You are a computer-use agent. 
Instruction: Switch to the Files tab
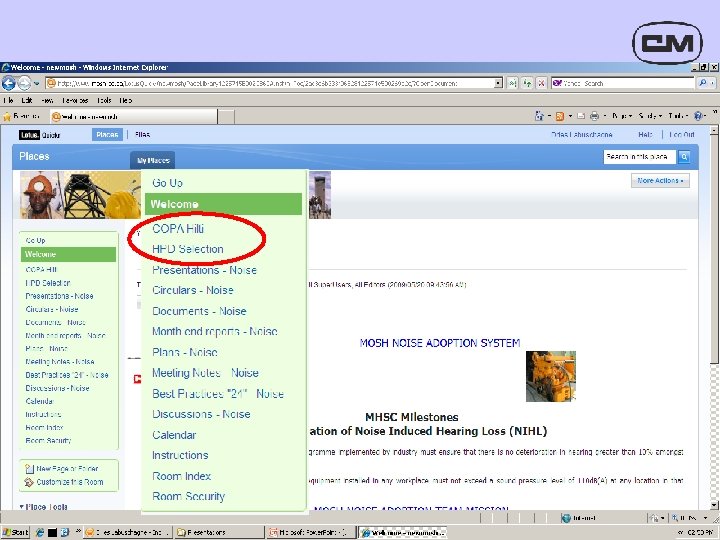point(142,135)
